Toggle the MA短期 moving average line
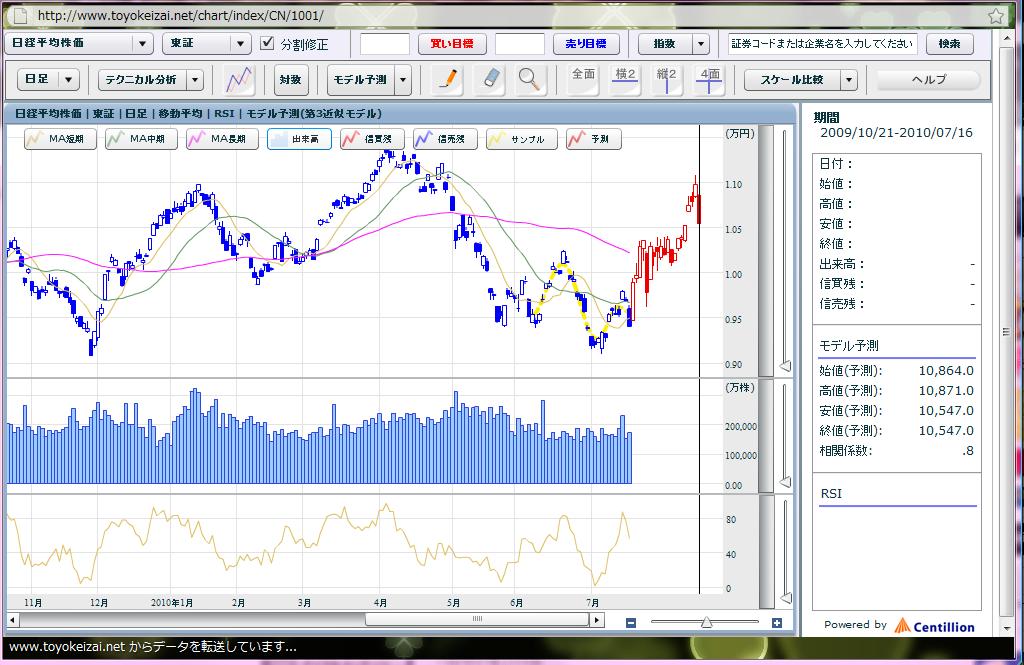Screen dimensions: 1024x665 [x=61, y=140]
